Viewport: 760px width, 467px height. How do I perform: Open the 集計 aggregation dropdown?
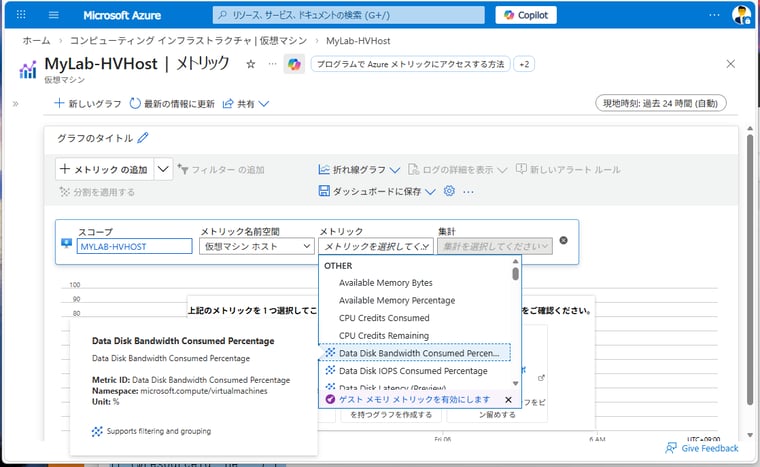click(x=495, y=246)
